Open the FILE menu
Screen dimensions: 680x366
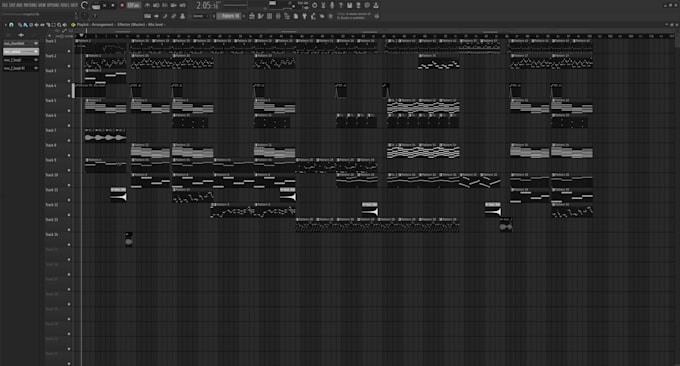(x=5, y=5)
